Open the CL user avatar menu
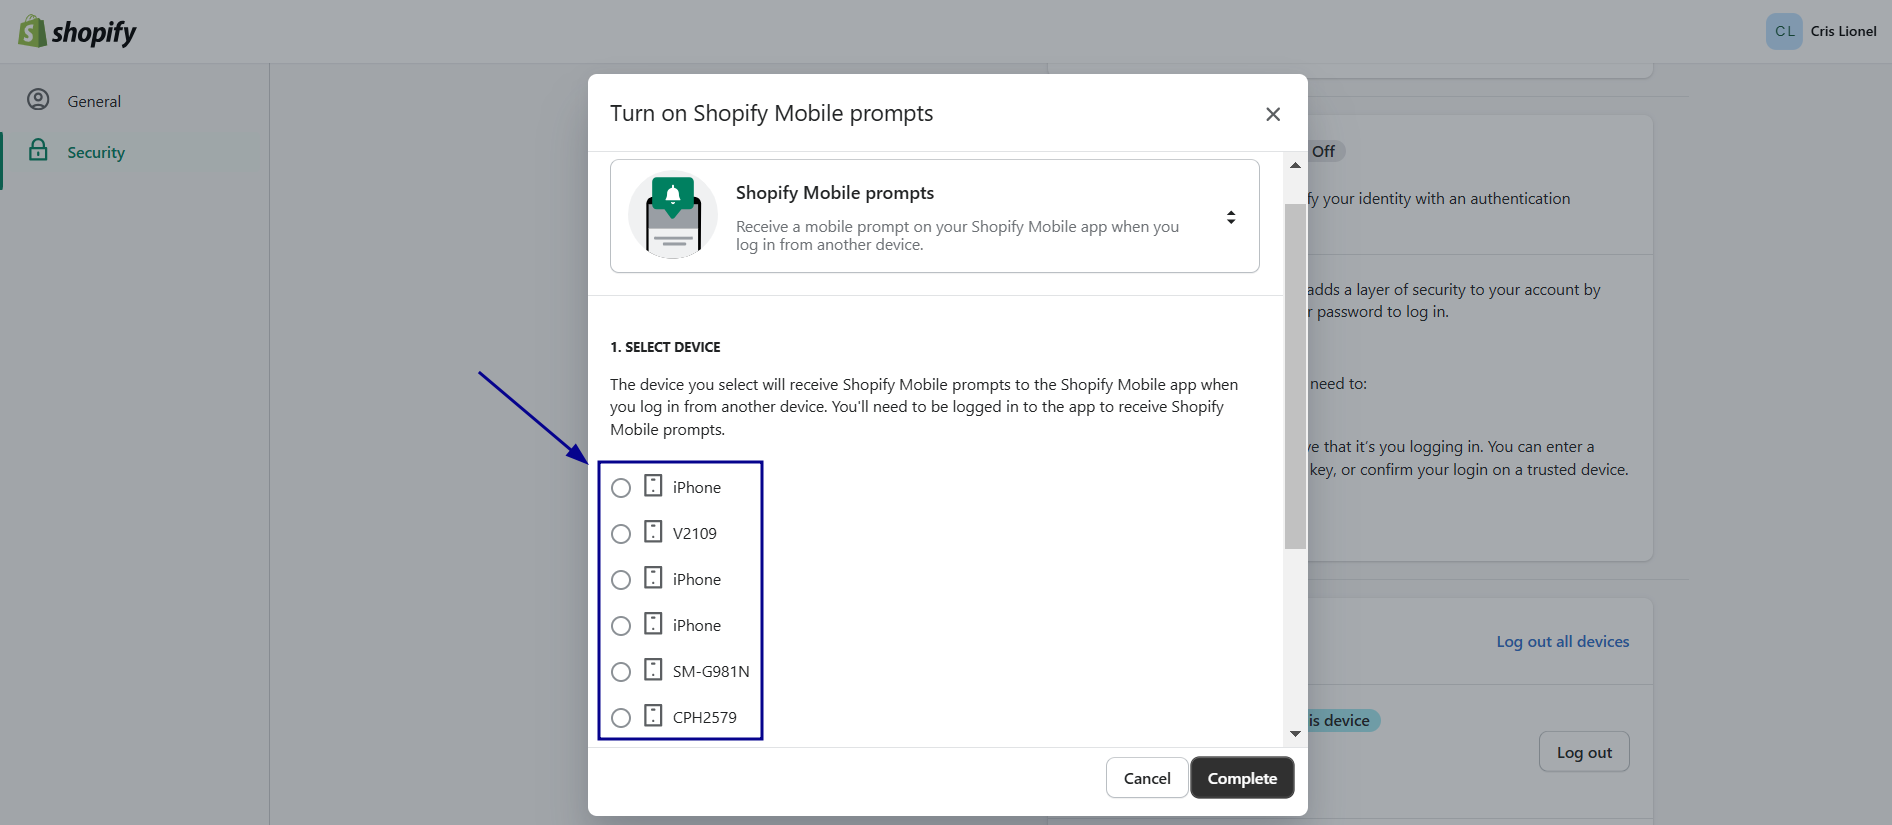This screenshot has width=1892, height=825. 1784,31
